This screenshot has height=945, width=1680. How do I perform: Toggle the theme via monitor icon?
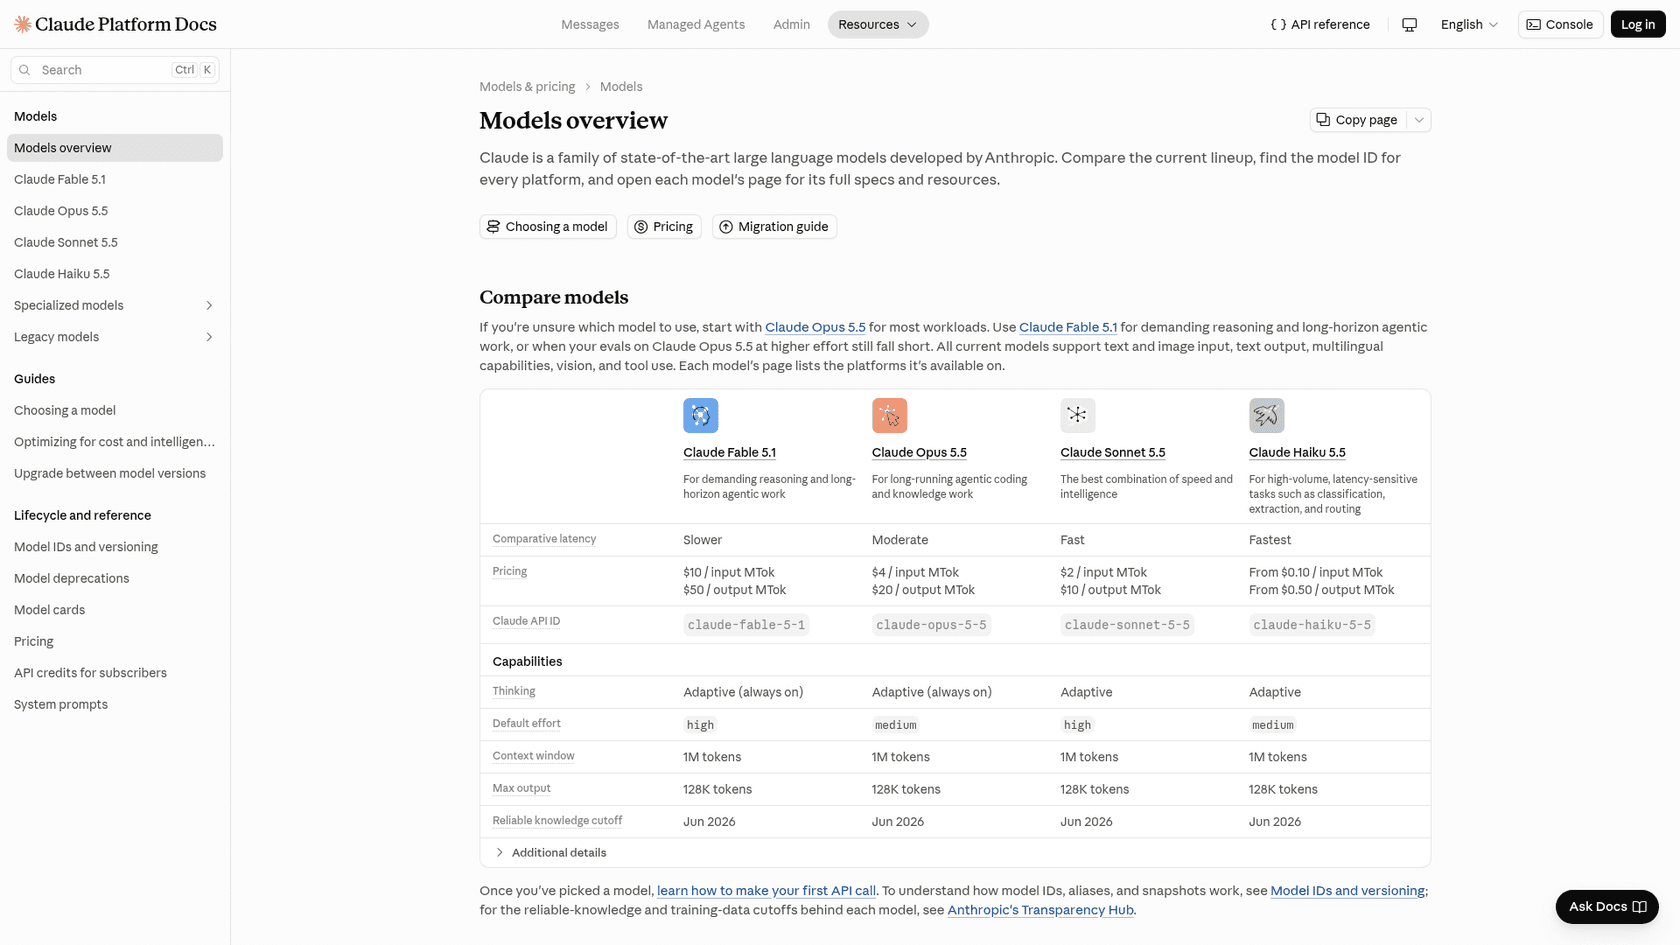(1409, 24)
